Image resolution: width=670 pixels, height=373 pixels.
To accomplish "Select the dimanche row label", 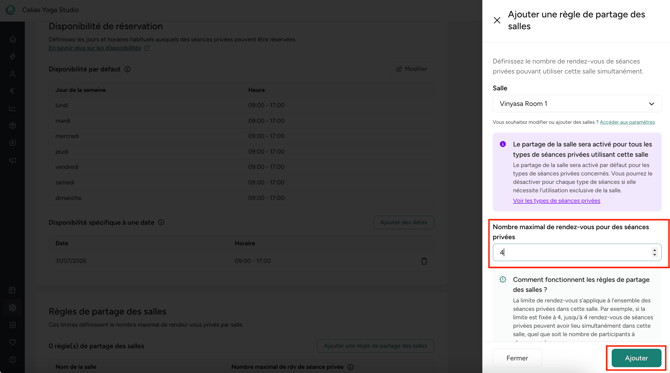I will tap(68, 198).
